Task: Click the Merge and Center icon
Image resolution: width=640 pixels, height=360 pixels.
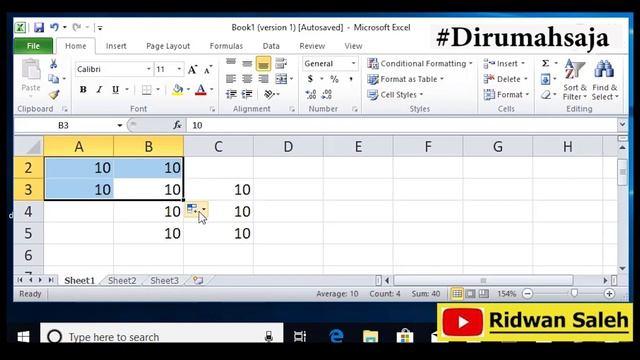Action: coord(281,79)
